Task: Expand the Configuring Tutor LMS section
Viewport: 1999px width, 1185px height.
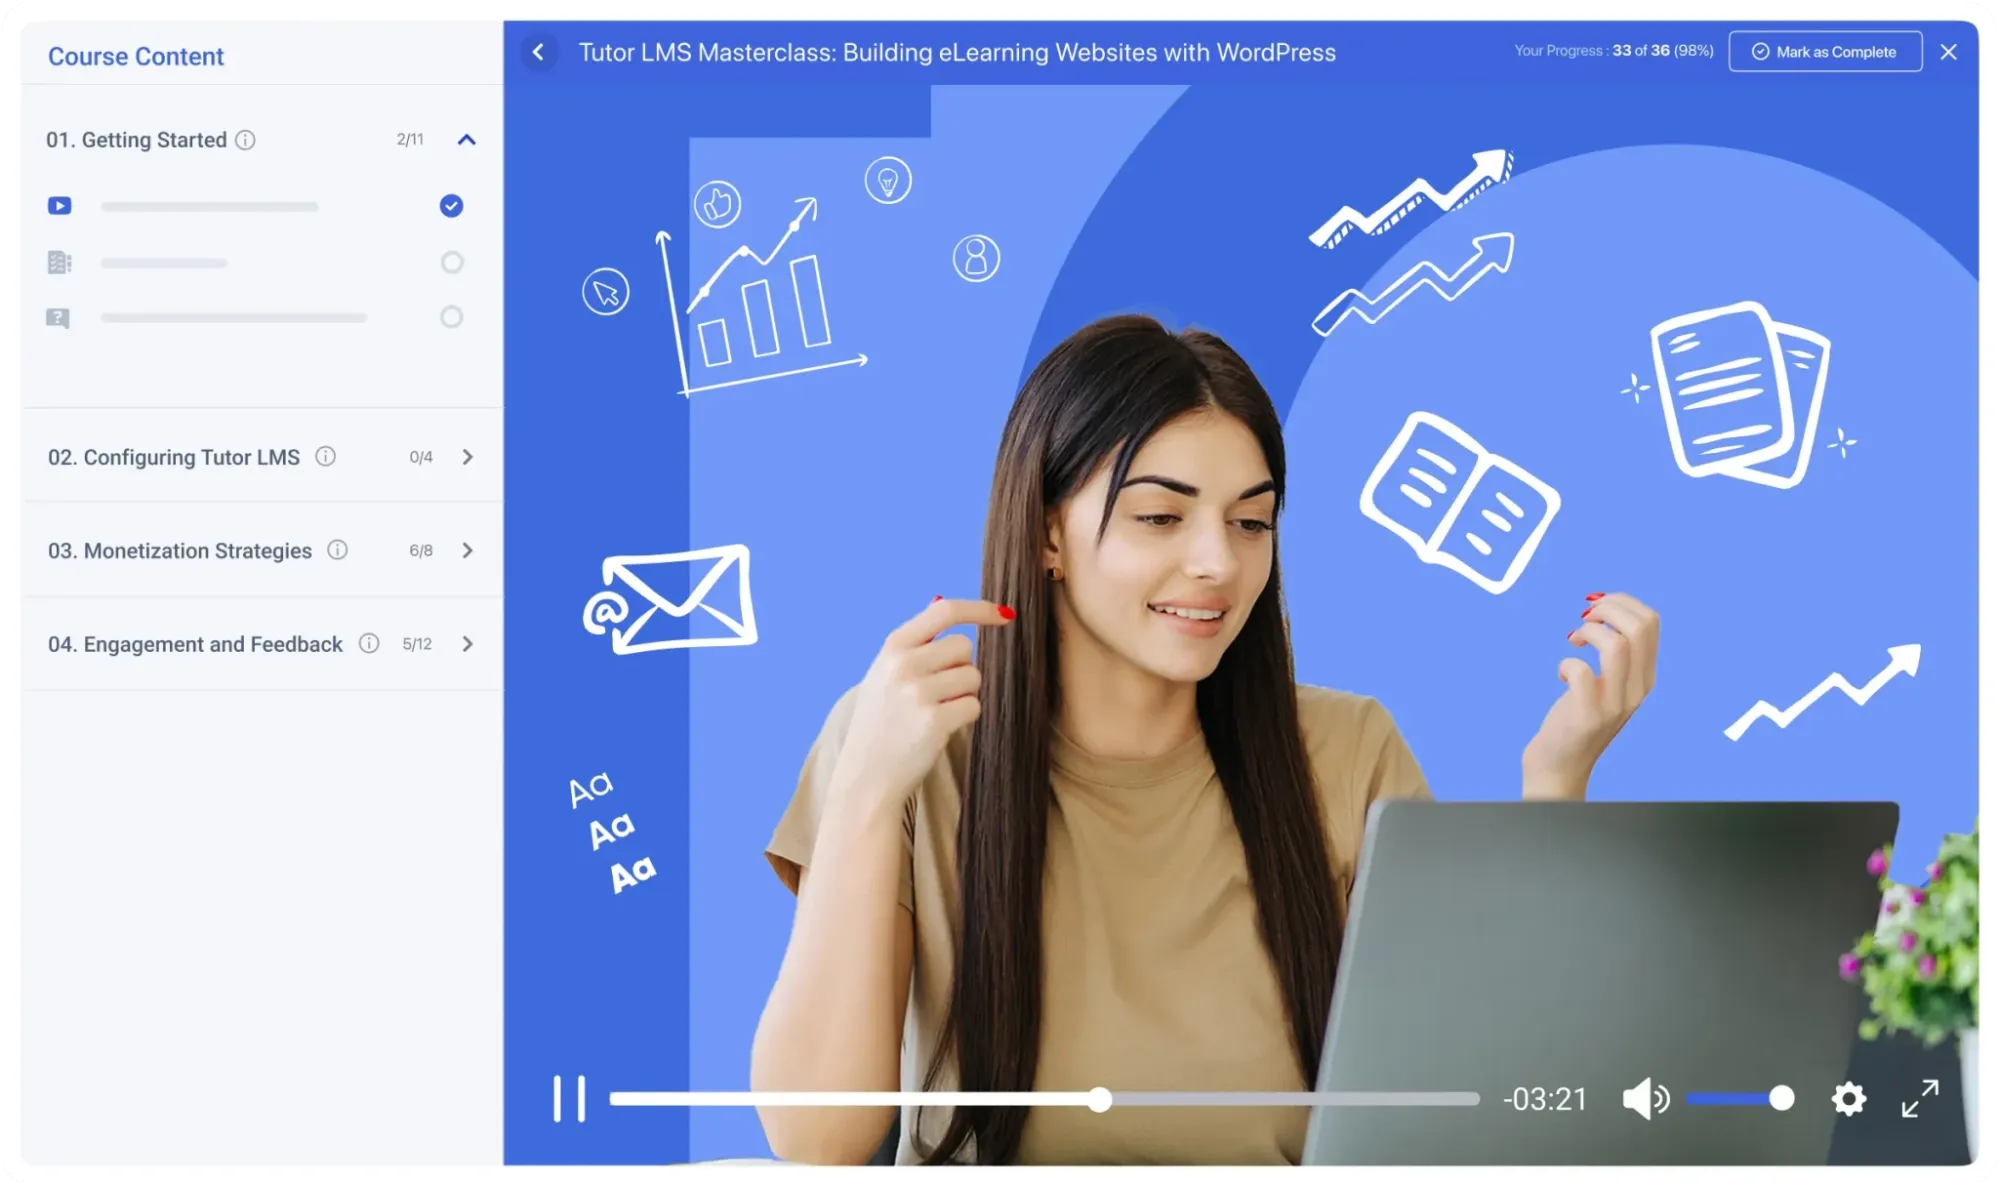Action: 467,456
